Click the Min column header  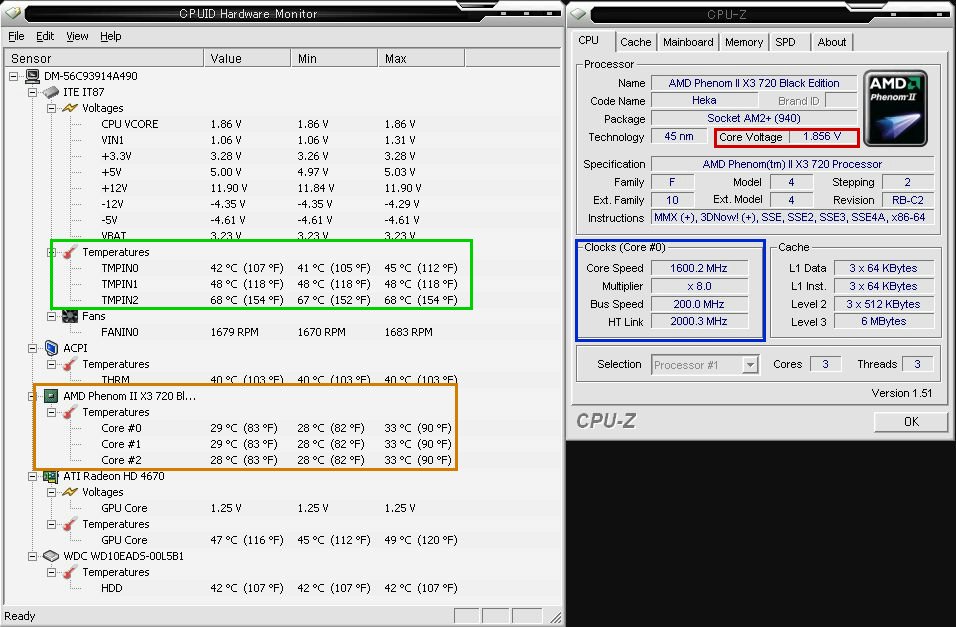(x=334, y=59)
